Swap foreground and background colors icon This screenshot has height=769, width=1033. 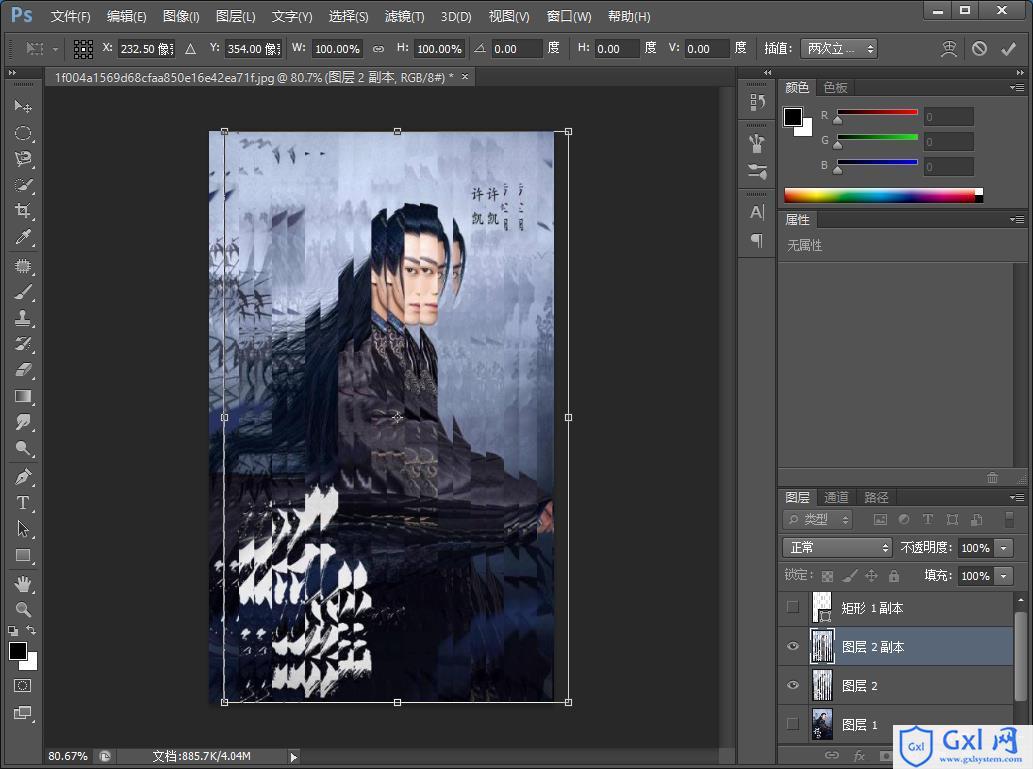pos(31,631)
